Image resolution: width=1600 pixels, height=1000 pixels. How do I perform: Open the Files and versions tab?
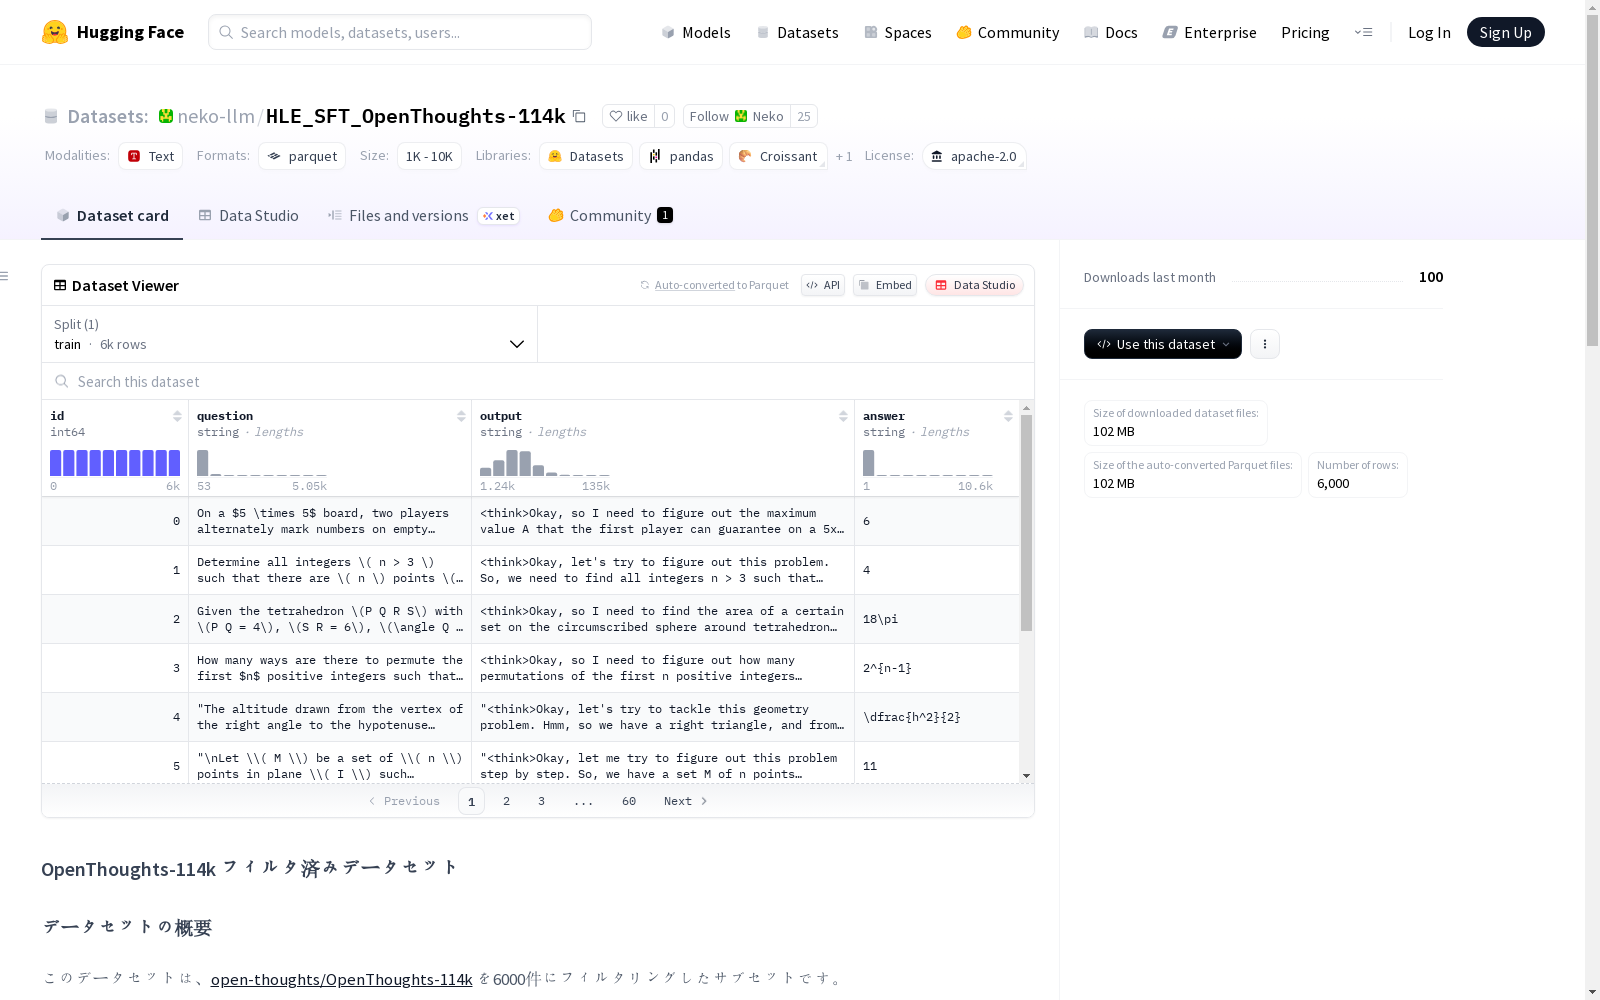[423, 215]
